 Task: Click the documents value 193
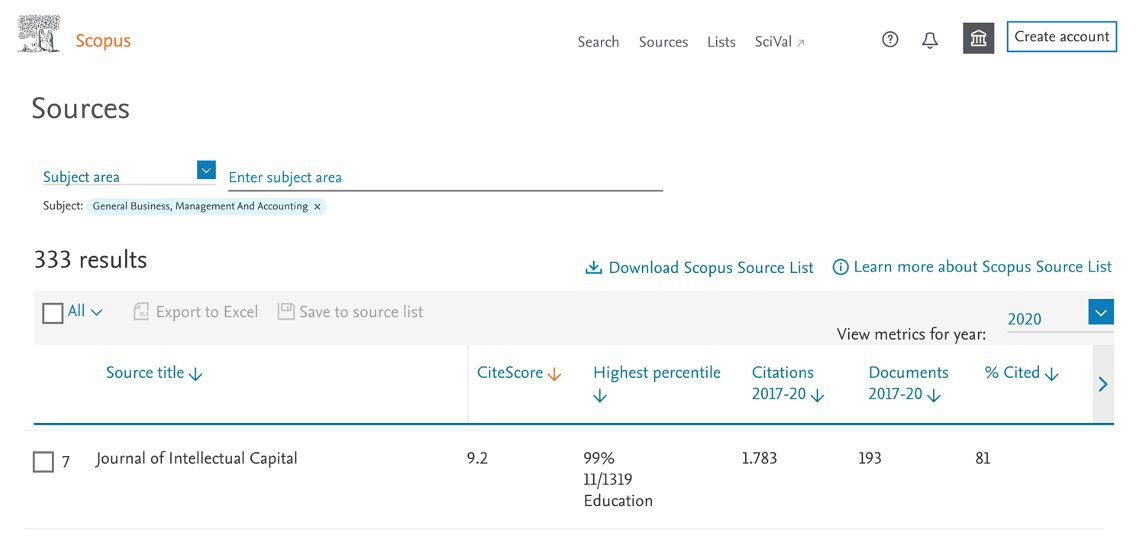[x=870, y=458]
